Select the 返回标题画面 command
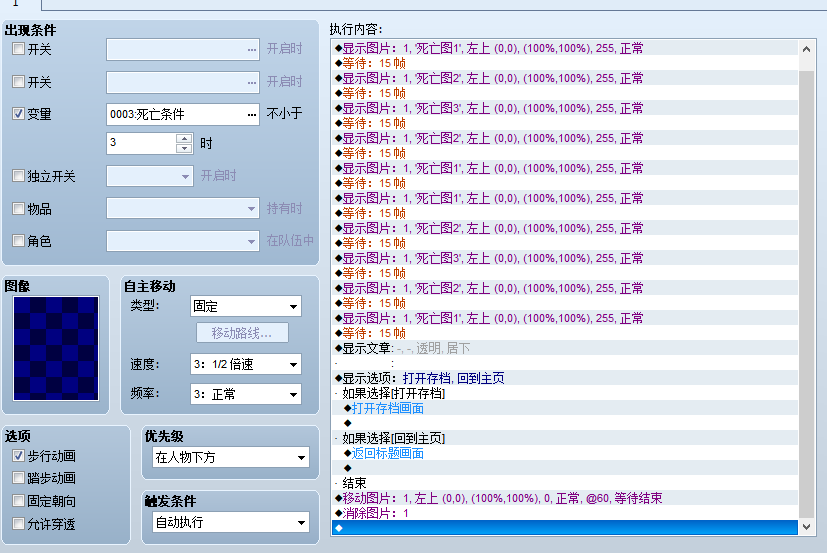This screenshot has width=827, height=553. tap(564, 453)
